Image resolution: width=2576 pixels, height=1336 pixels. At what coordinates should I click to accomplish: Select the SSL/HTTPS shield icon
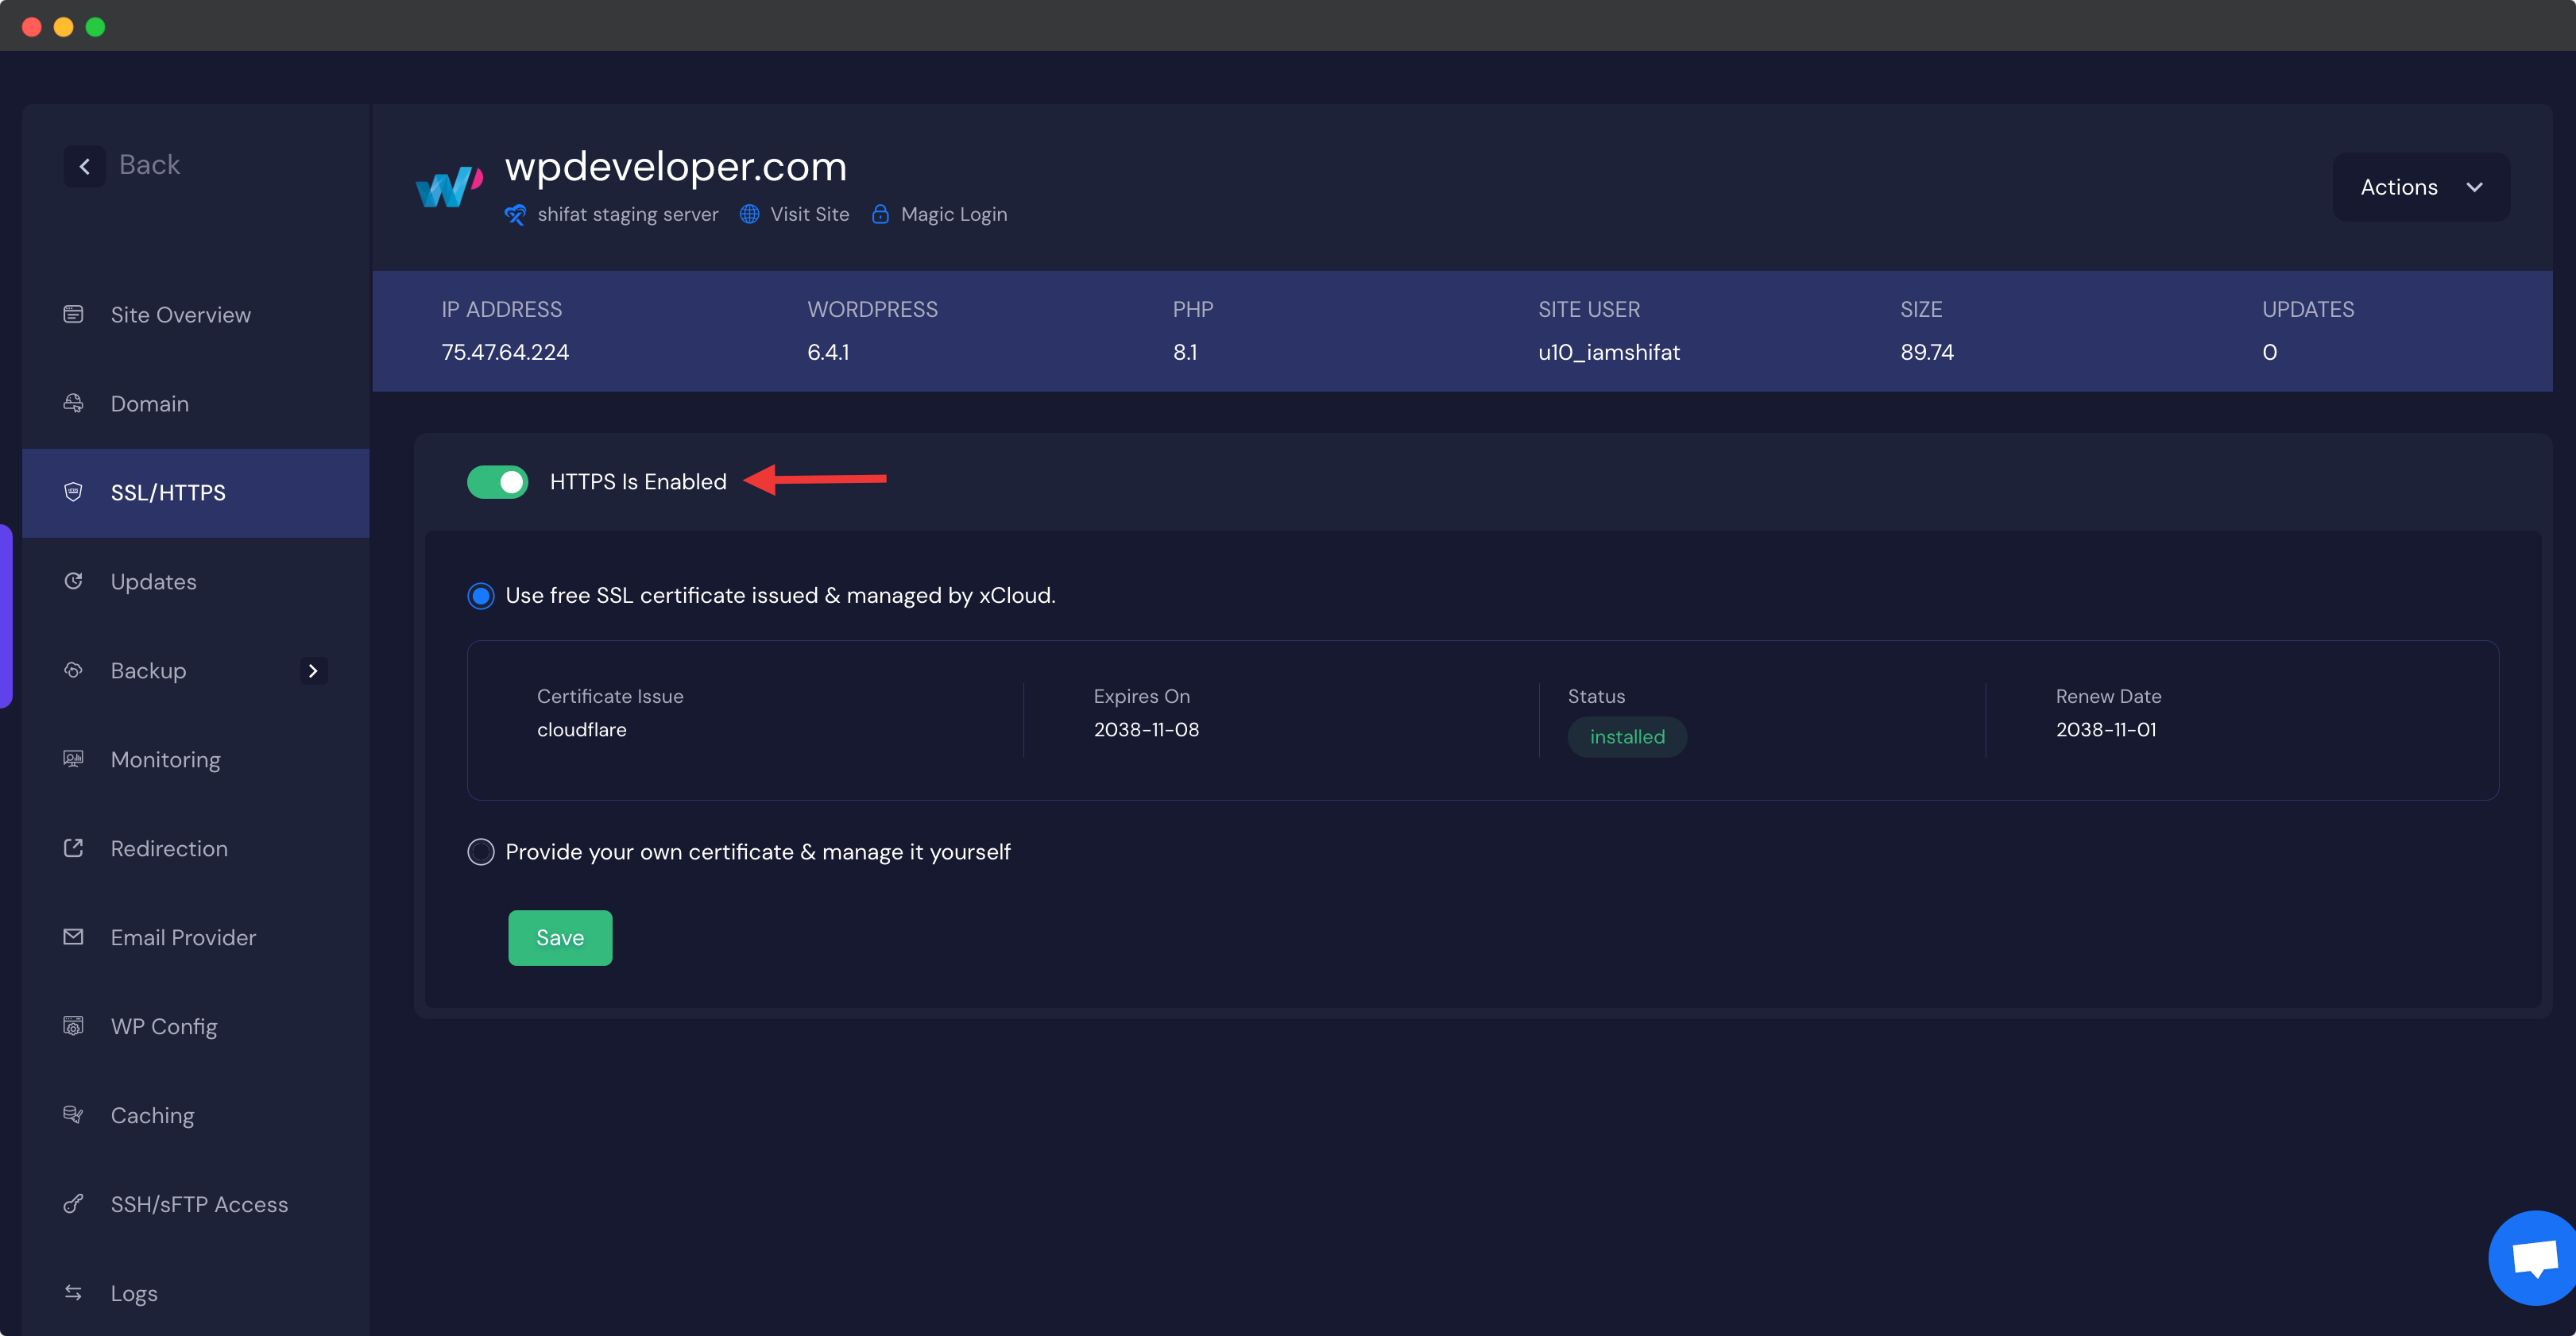(x=74, y=492)
